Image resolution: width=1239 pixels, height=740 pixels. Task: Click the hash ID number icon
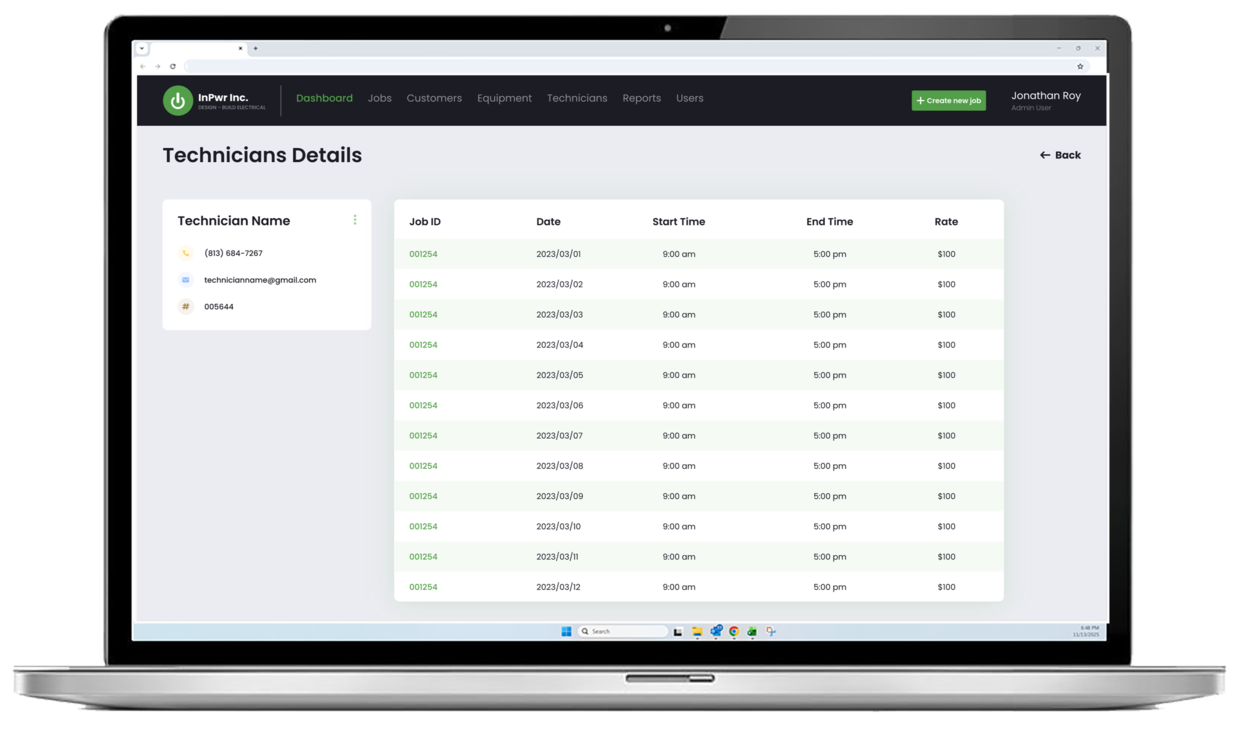(x=185, y=307)
